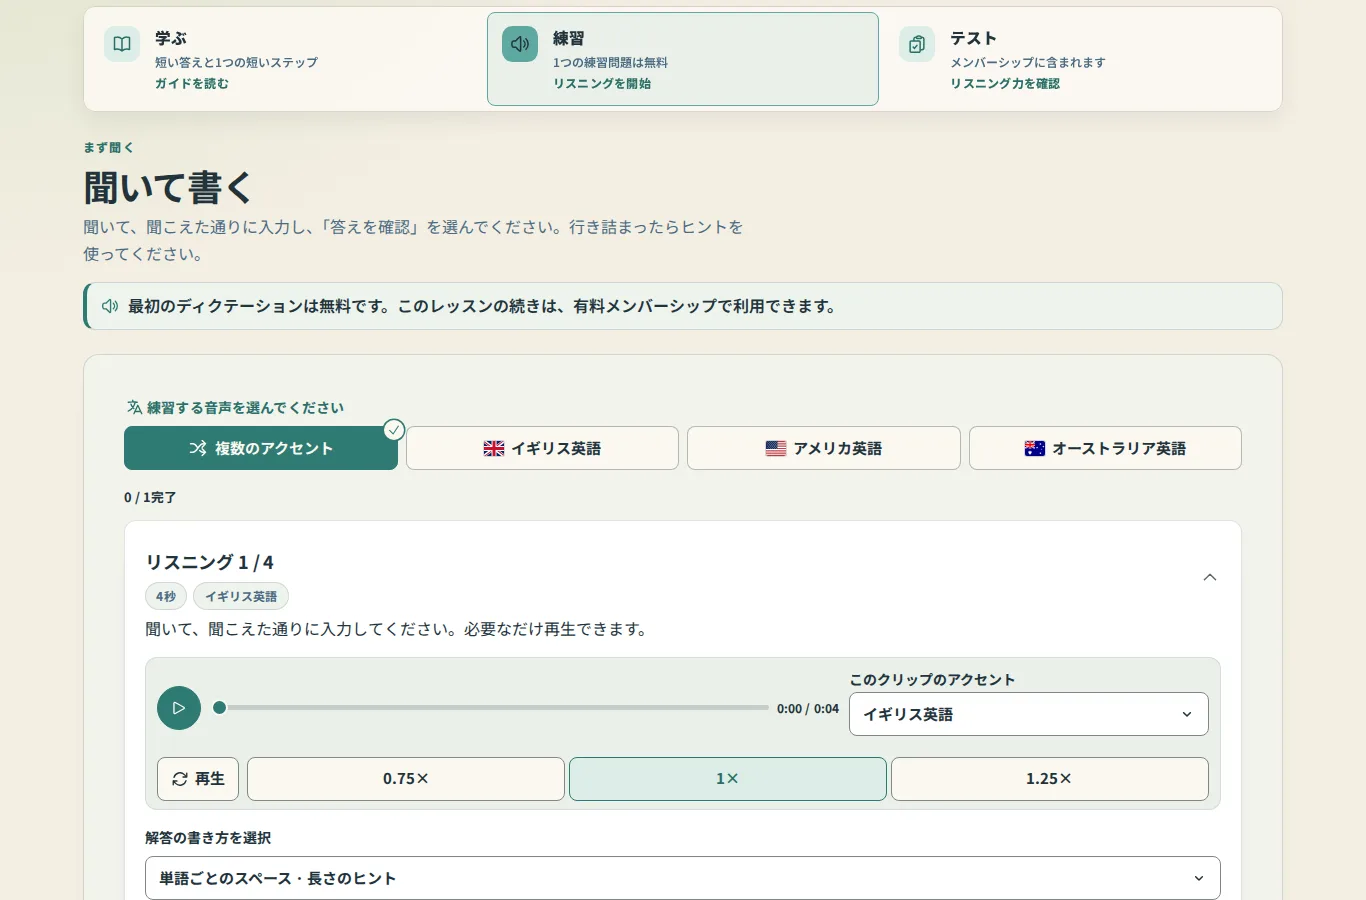This screenshot has width=1366, height=900.
Task: Click the リスニング力を確認 link
Action: tap(1005, 84)
